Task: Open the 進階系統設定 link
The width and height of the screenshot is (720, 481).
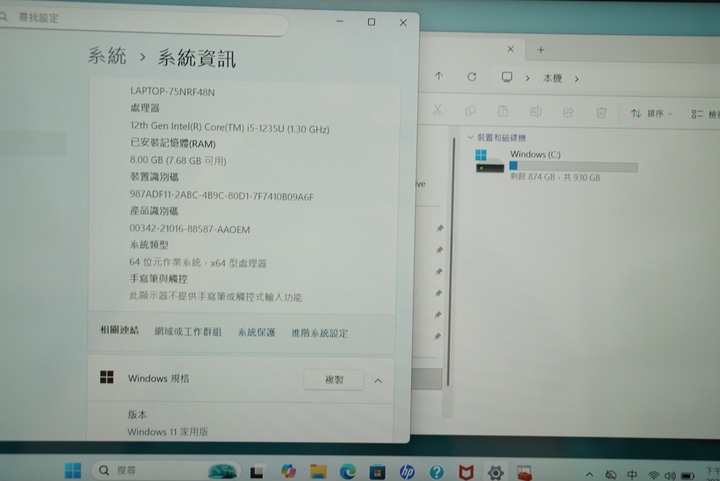Action: pyautogui.click(x=319, y=332)
